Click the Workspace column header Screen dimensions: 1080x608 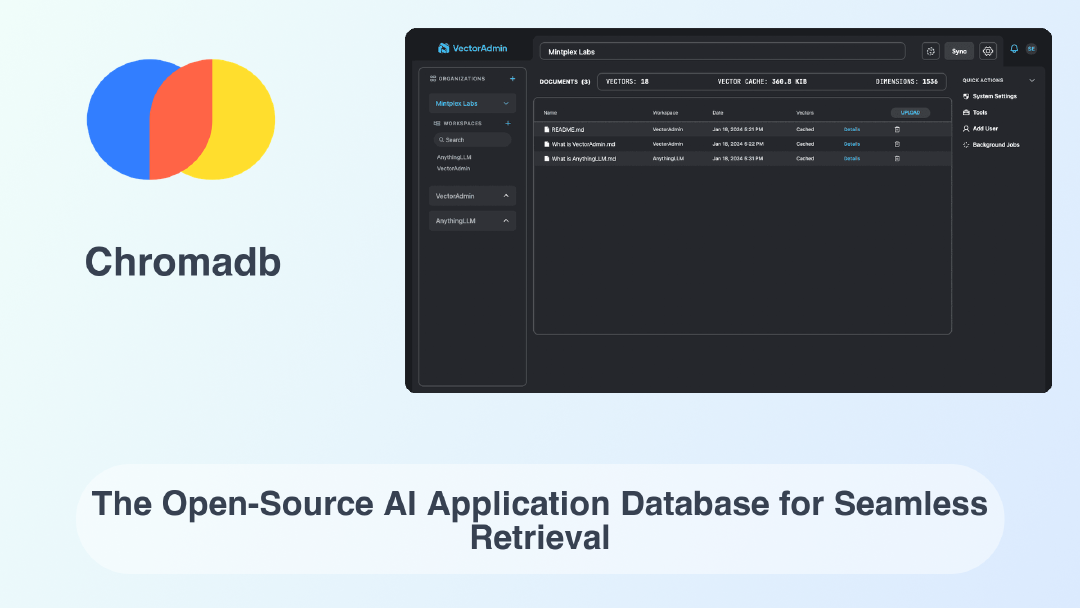tap(665, 113)
